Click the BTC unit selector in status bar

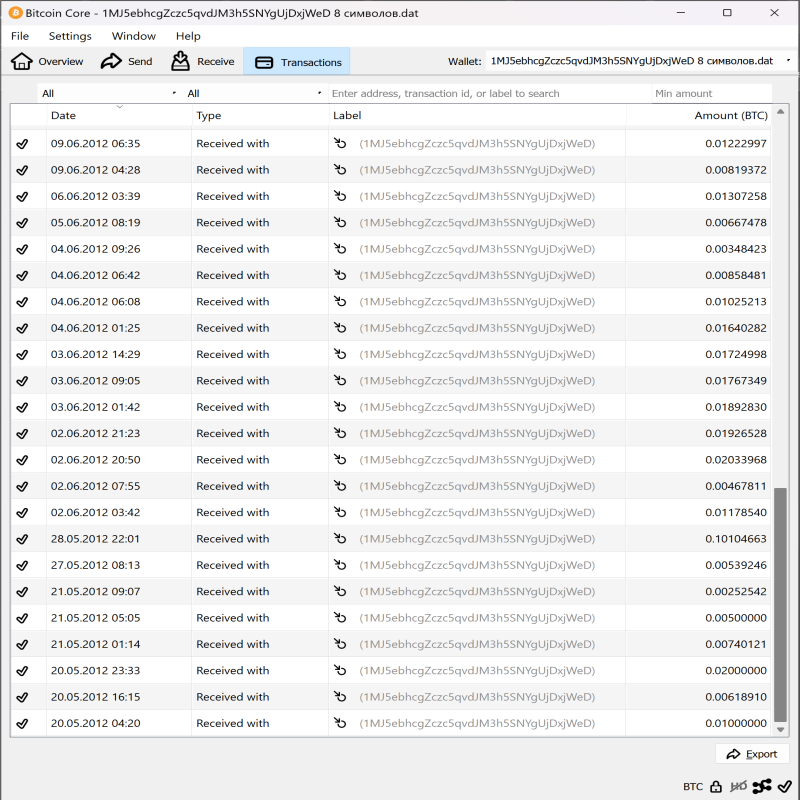[x=693, y=787]
